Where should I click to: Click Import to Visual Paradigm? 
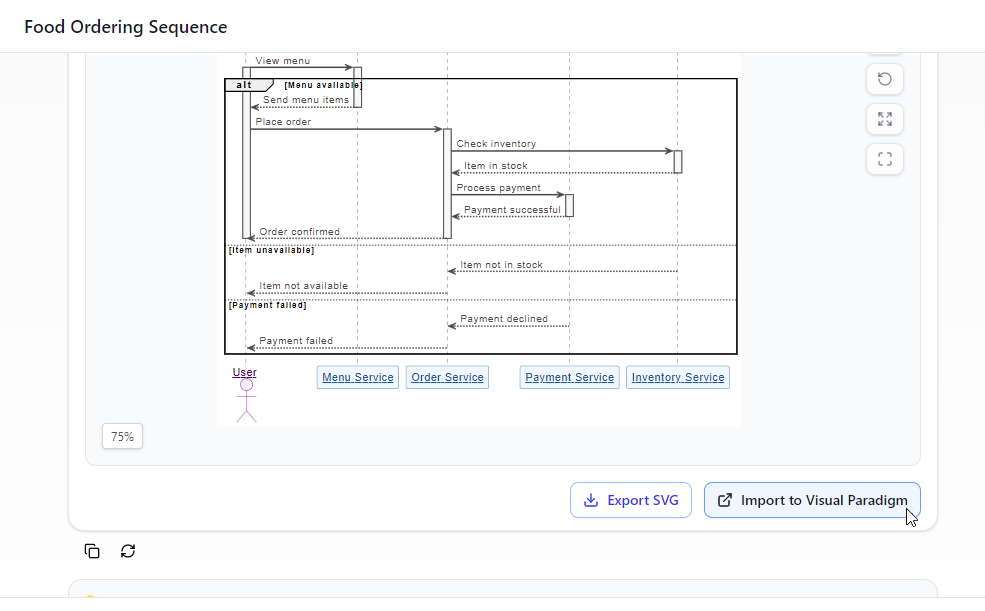point(812,500)
